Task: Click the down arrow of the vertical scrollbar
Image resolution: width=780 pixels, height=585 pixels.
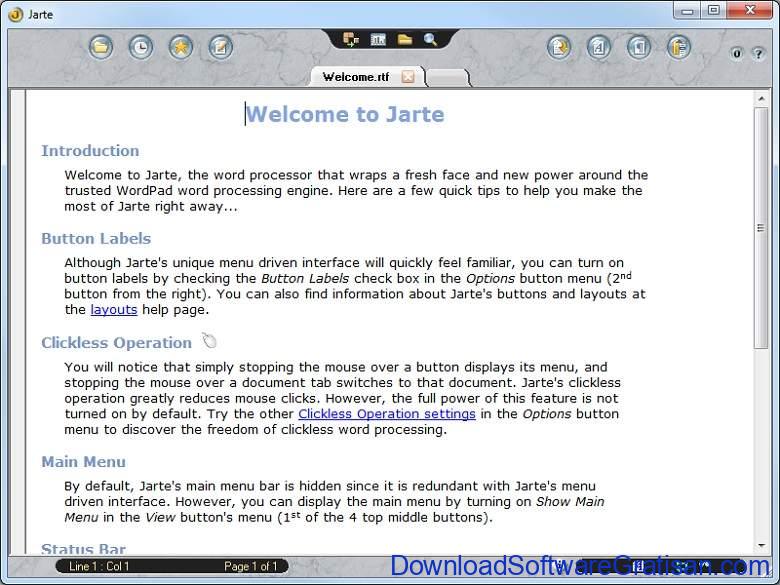Action: click(x=761, y=546)
